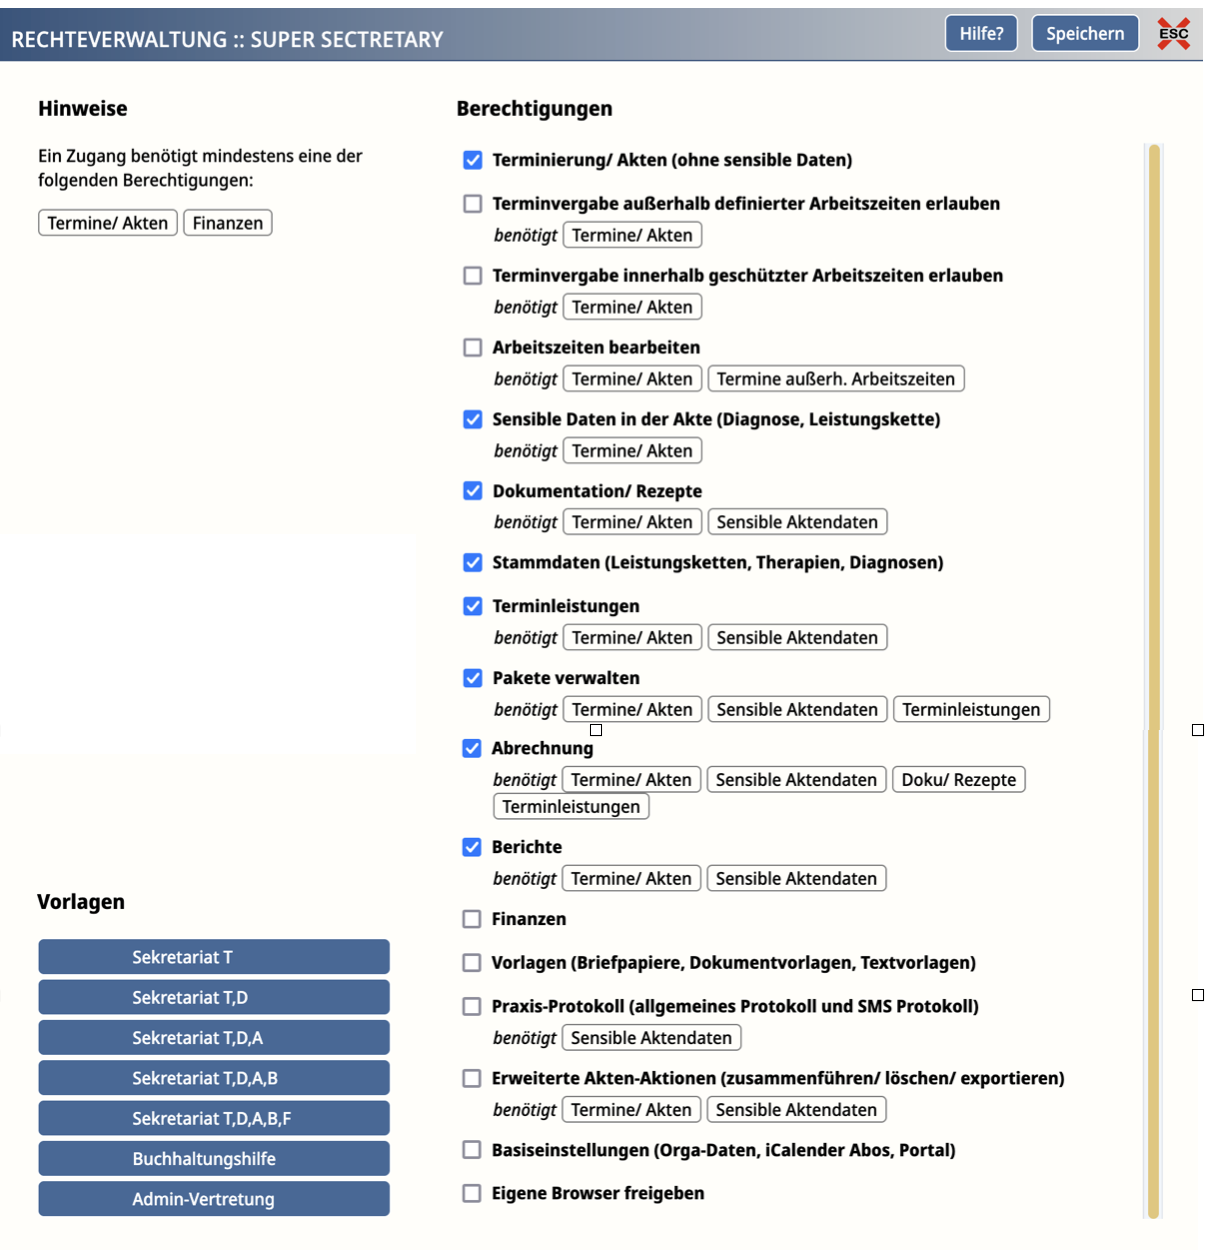The height and width of the screenshot is (1250, 1206).
Task: Click the Hinweise heading
Action: pyautogui.click(x=83, y=109)
